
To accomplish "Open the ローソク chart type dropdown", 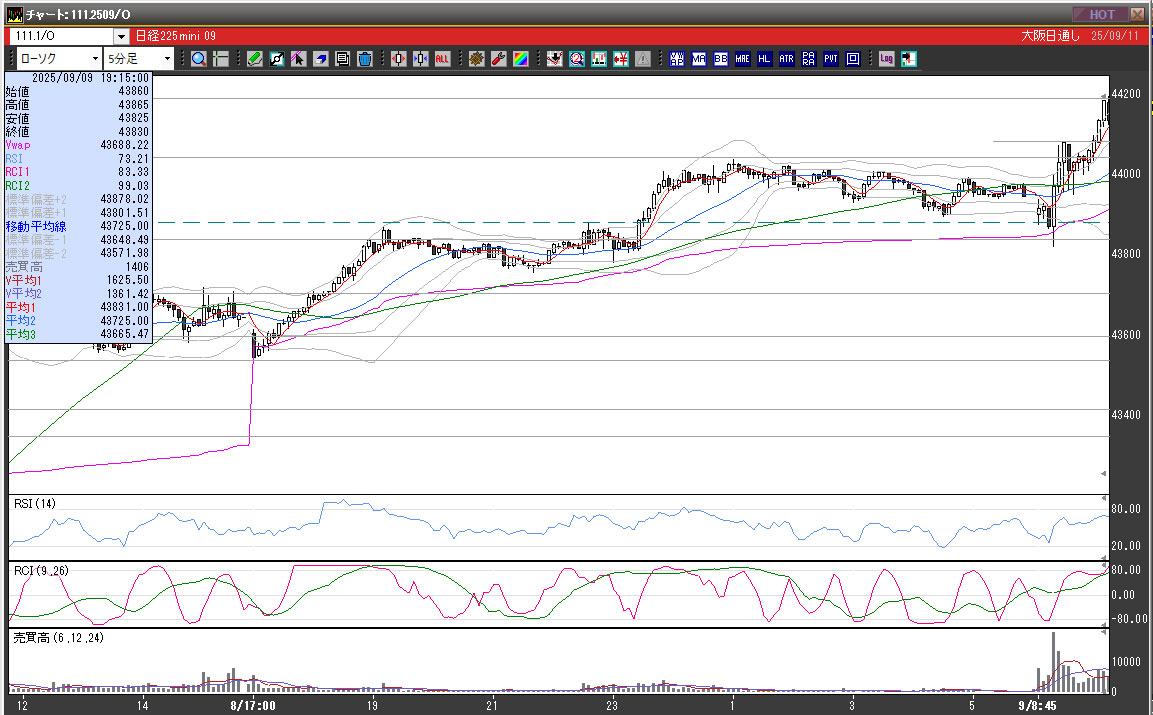I will tap(58, 59).
